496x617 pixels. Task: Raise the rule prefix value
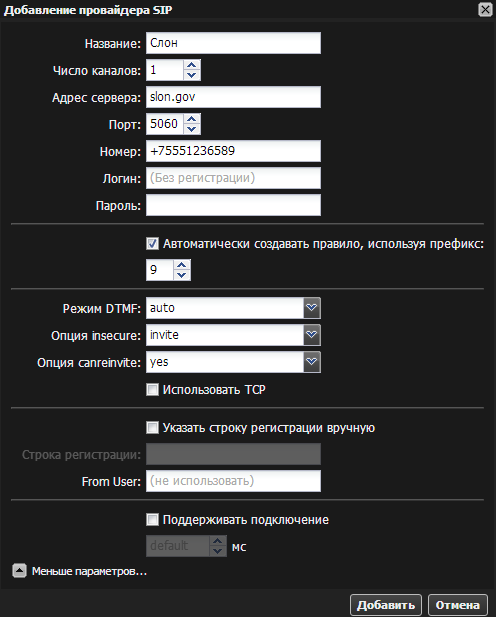[x=181, y=265]
